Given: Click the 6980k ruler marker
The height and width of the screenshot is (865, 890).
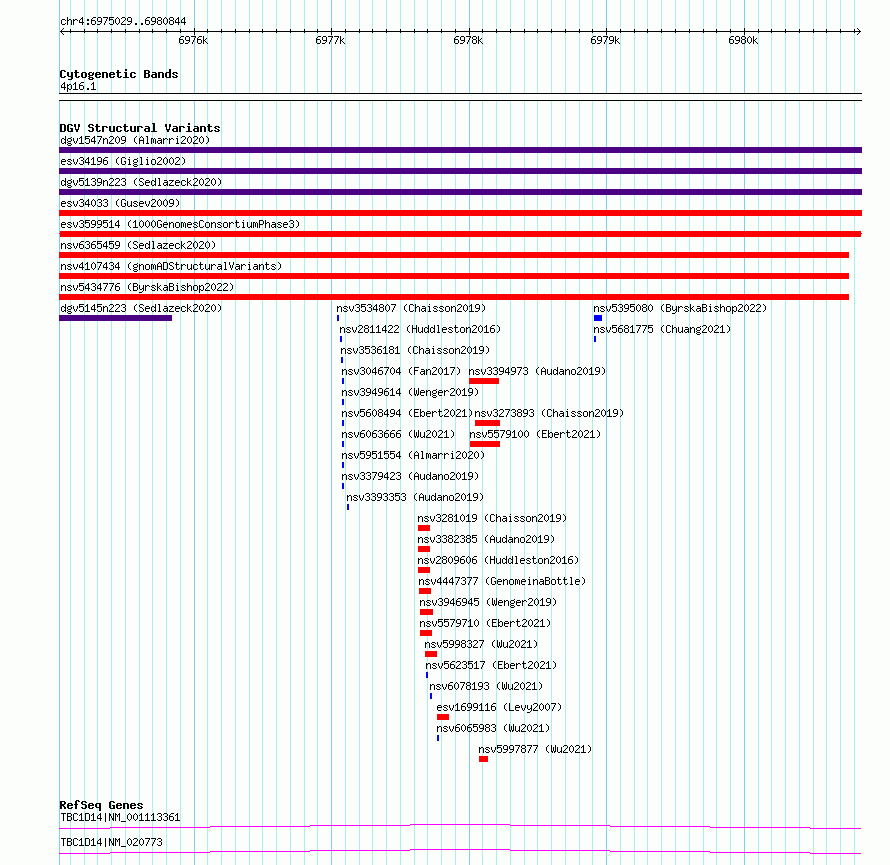Looking at the screenshot, I should pos(743,40).
